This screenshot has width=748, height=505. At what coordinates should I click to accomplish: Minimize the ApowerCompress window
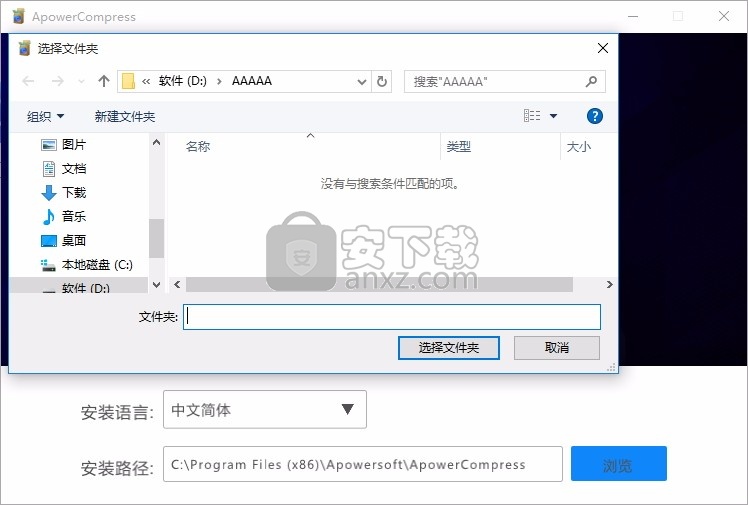[633, 17]
